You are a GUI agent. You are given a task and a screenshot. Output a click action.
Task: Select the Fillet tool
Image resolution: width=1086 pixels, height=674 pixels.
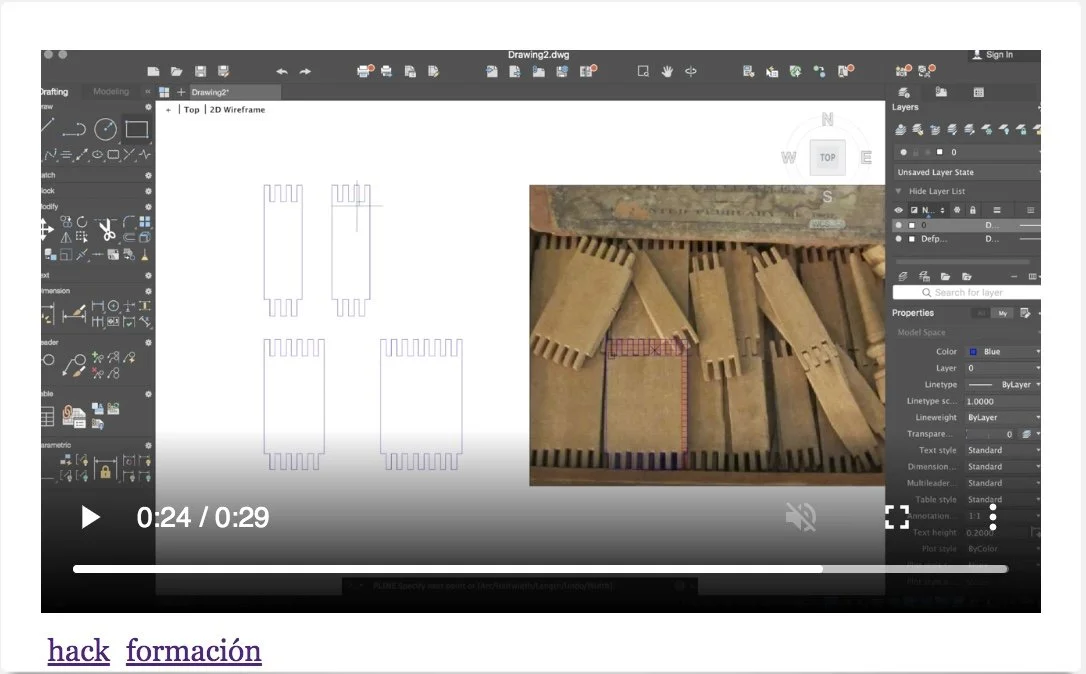tap(129, 222)
